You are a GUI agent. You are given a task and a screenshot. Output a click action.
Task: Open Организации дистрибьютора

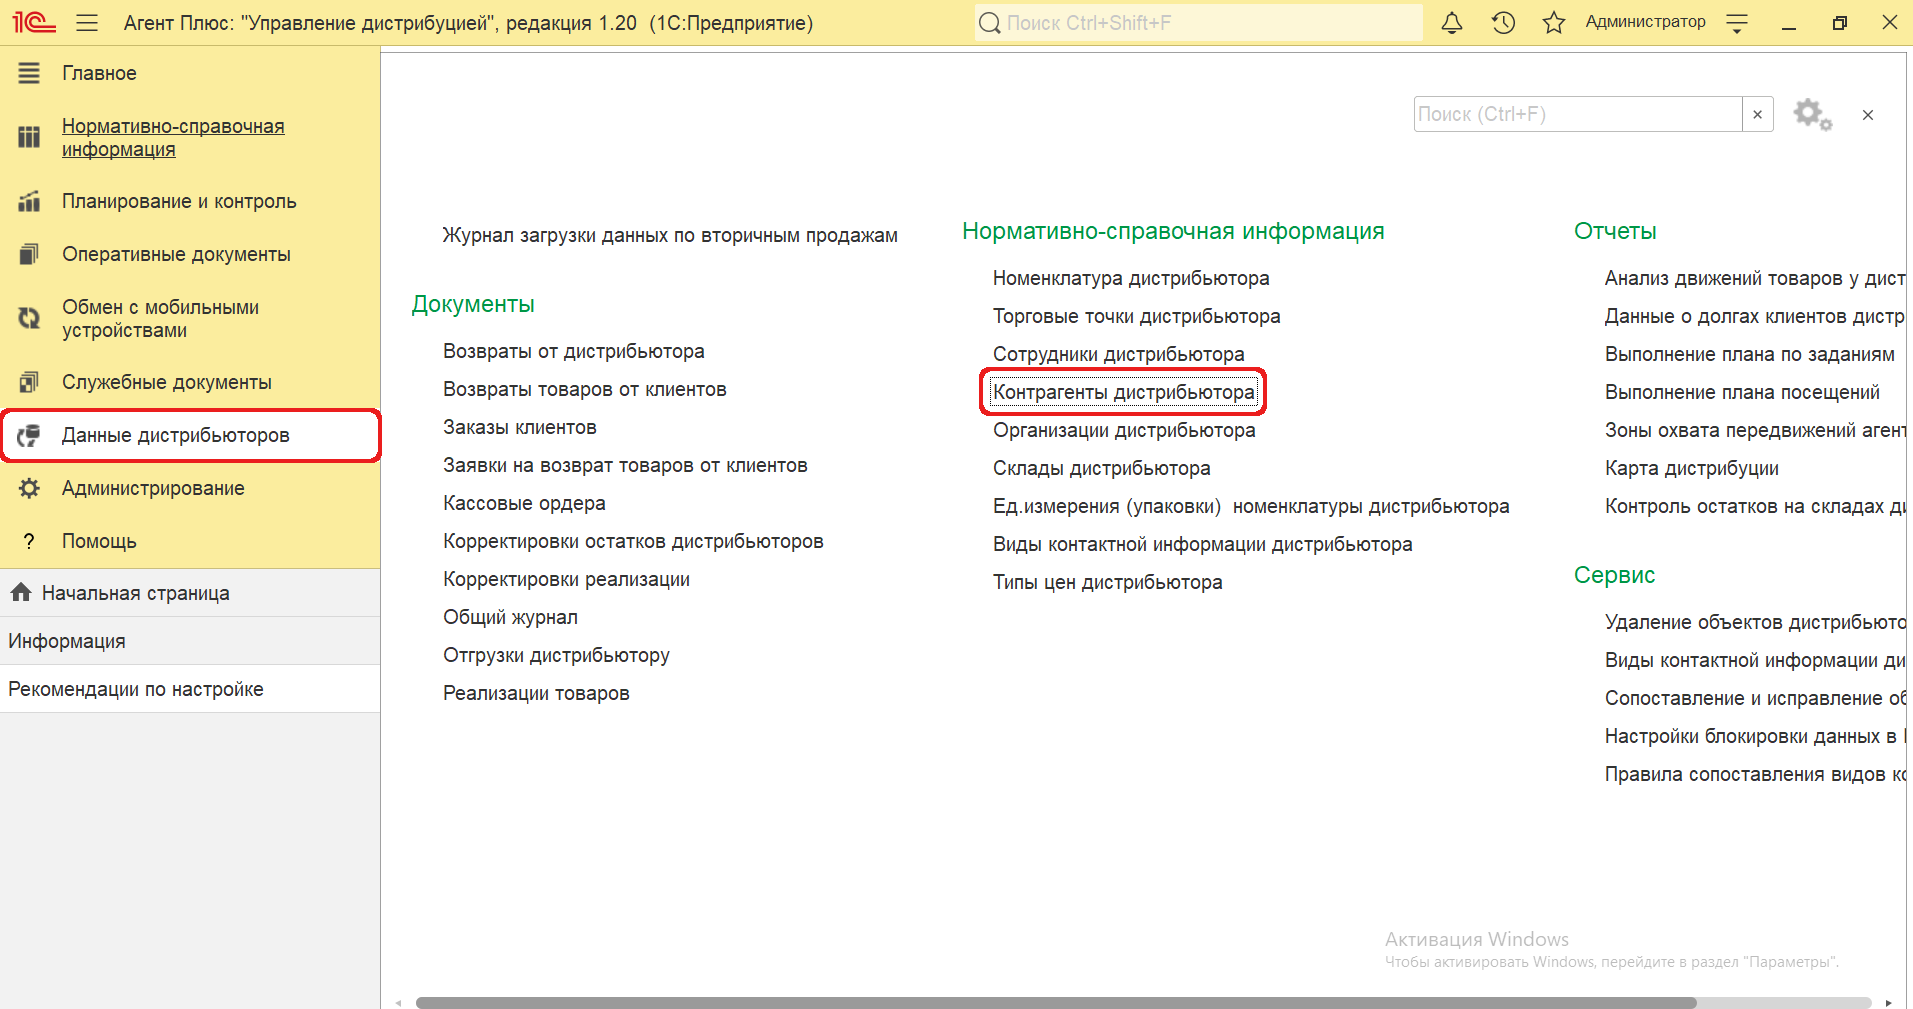pos(1124,431)
